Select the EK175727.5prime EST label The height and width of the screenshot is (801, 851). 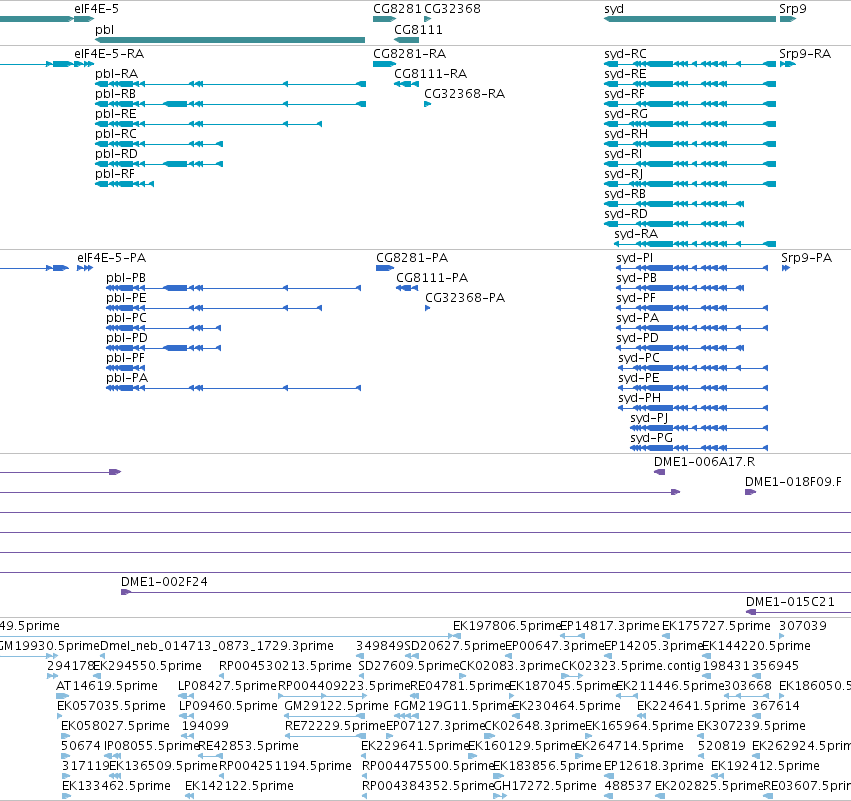(x=716, y=626)
